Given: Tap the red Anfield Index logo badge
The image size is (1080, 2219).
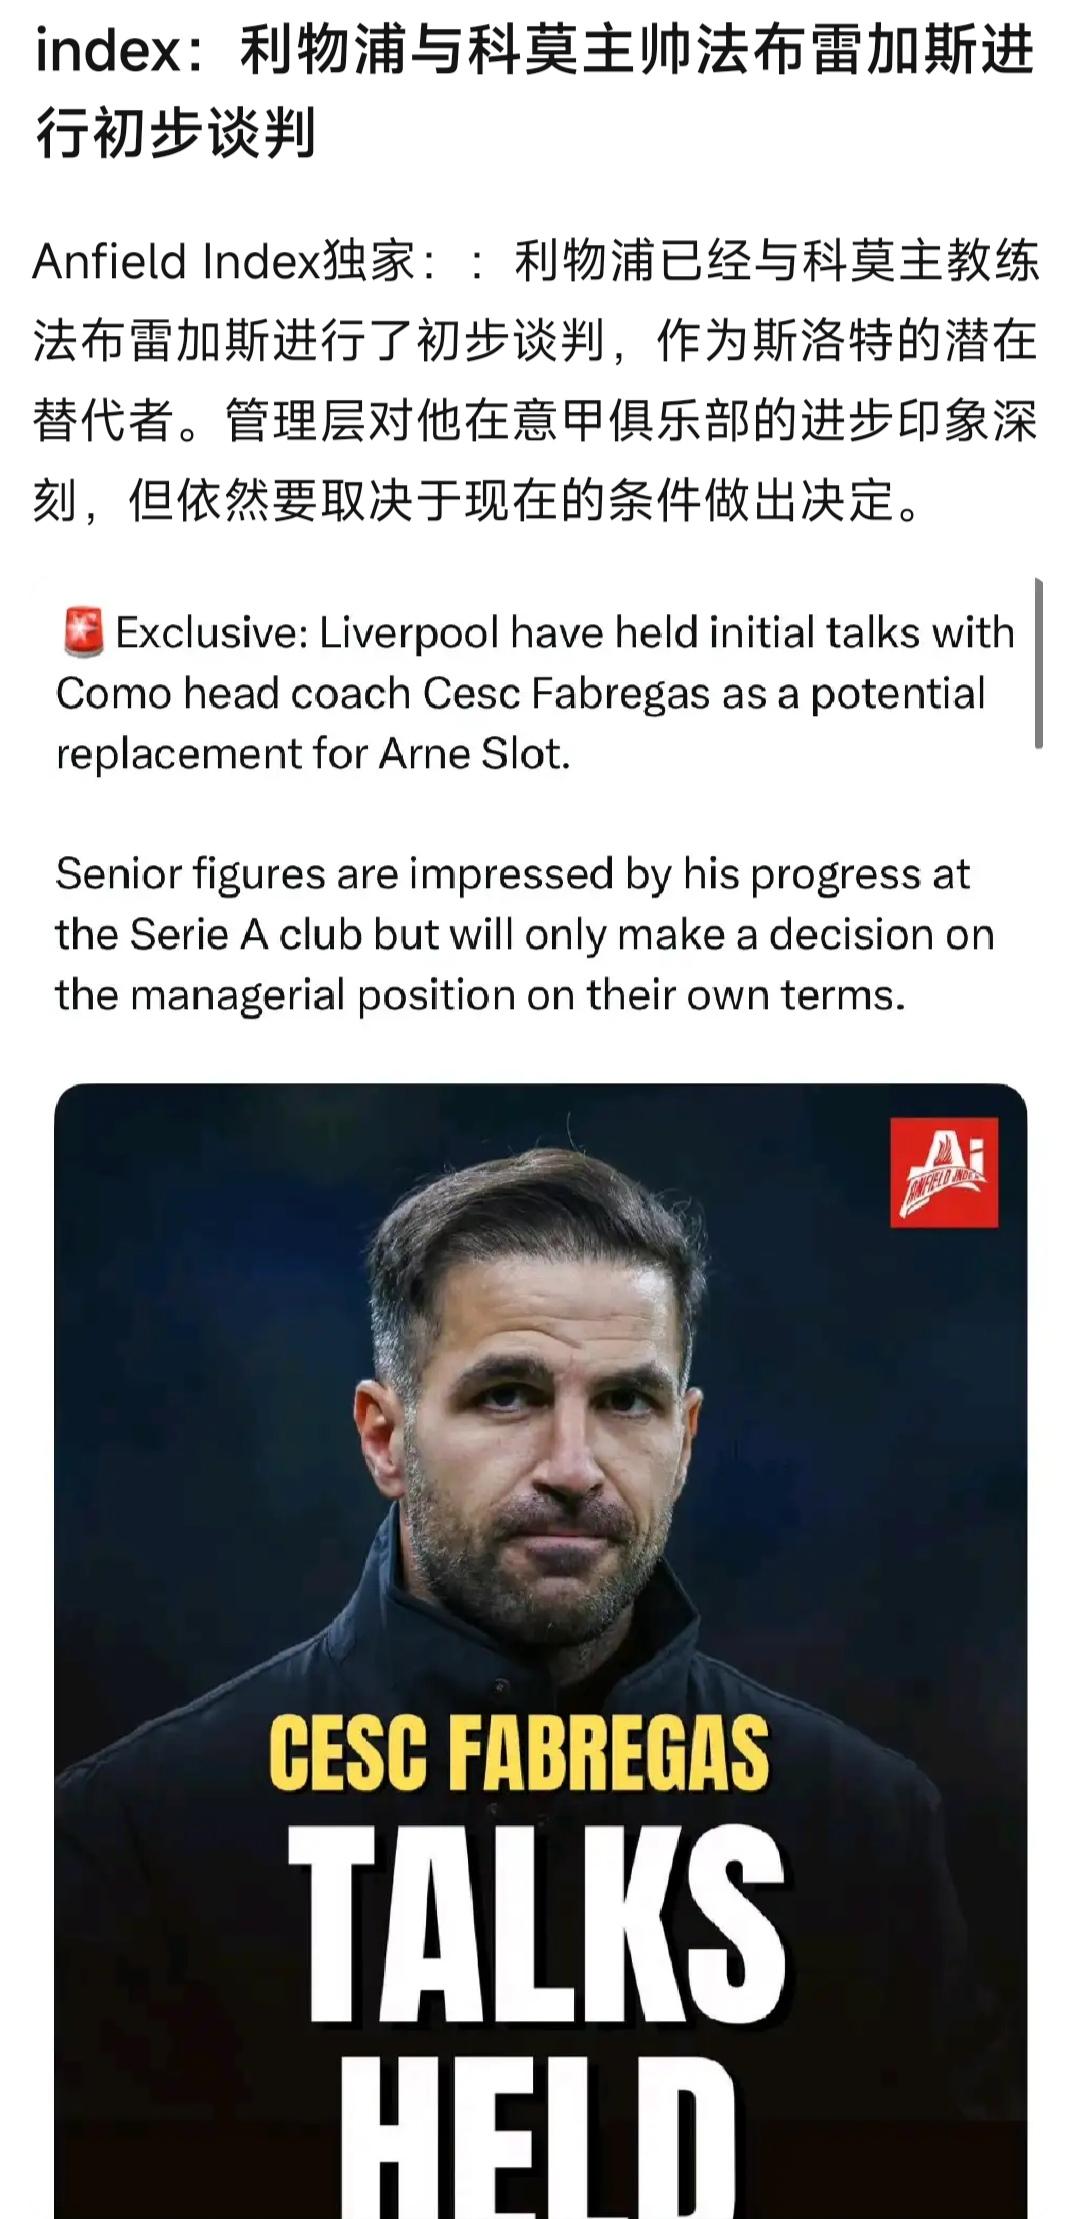Looking at the screenshot, I should pos(943,1172).
